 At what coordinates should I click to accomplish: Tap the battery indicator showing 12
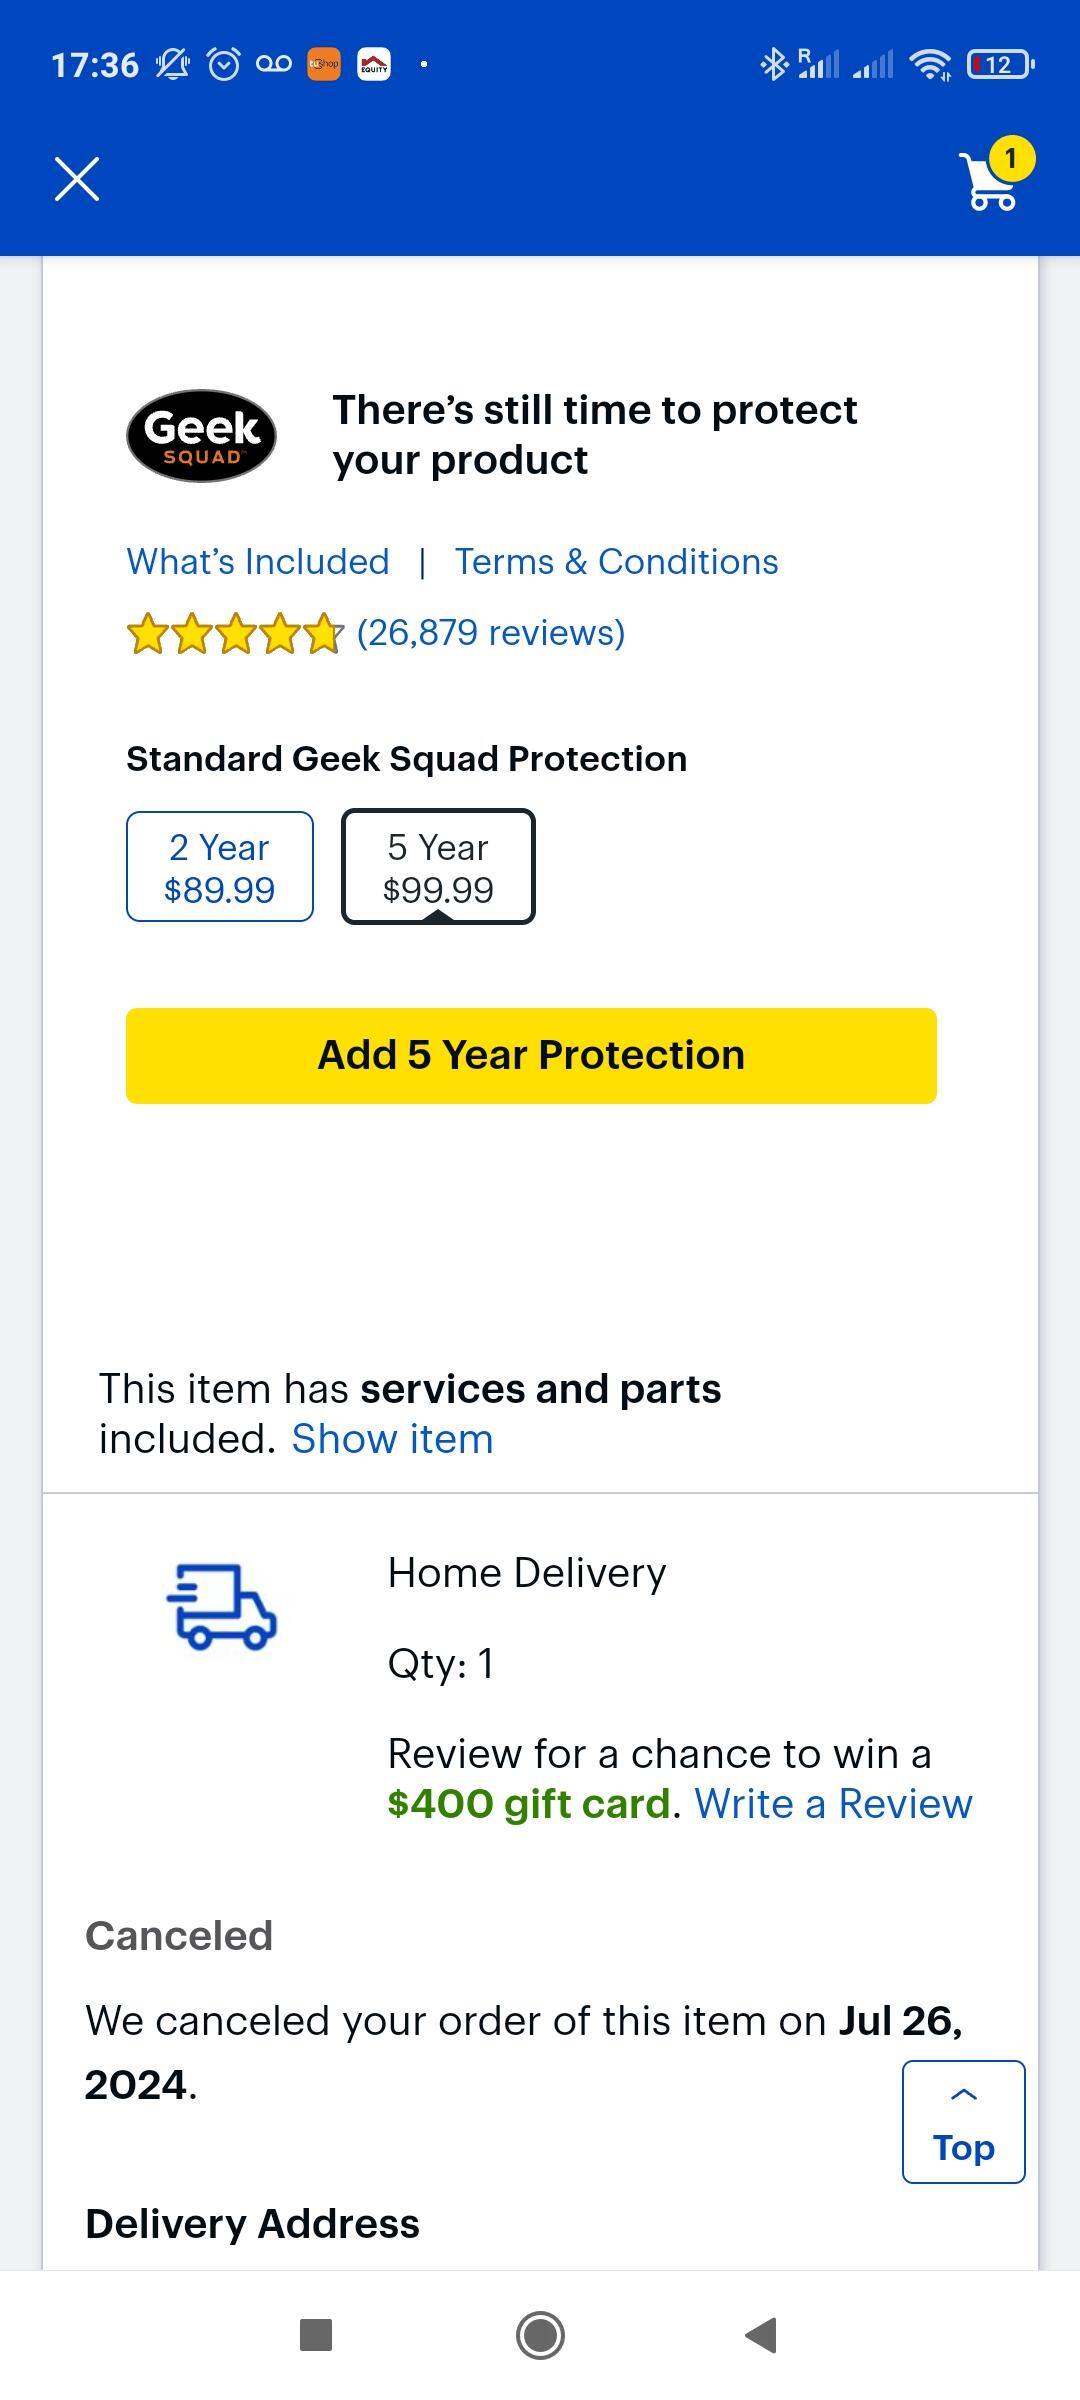point(999,64)
